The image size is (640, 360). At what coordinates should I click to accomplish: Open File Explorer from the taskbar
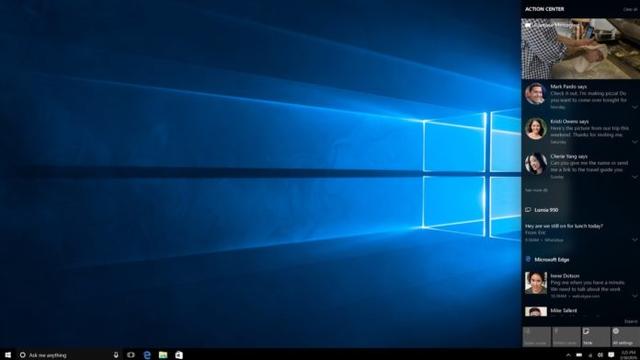coord(163,355)
